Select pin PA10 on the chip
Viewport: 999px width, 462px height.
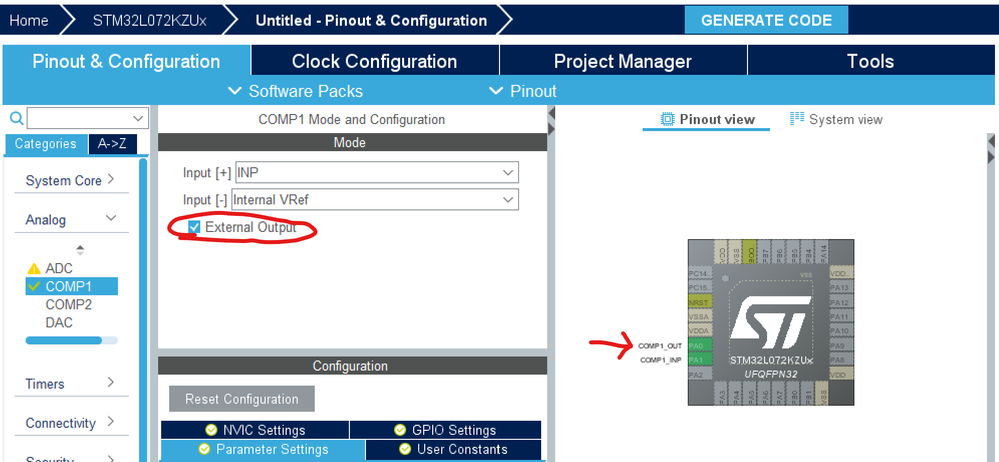point(842,331)
